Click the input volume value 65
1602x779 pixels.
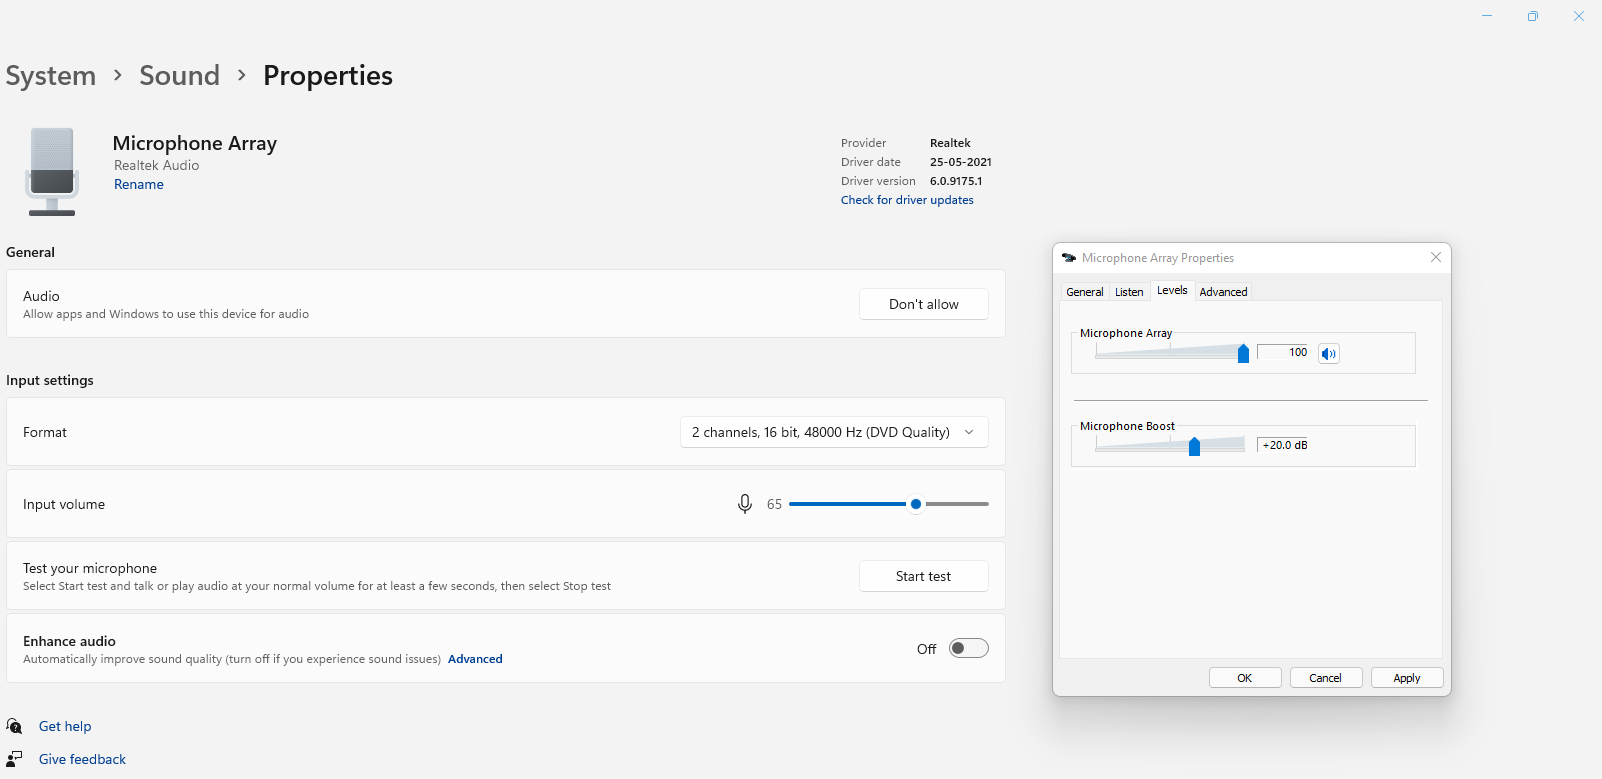(x=774, y=504)
